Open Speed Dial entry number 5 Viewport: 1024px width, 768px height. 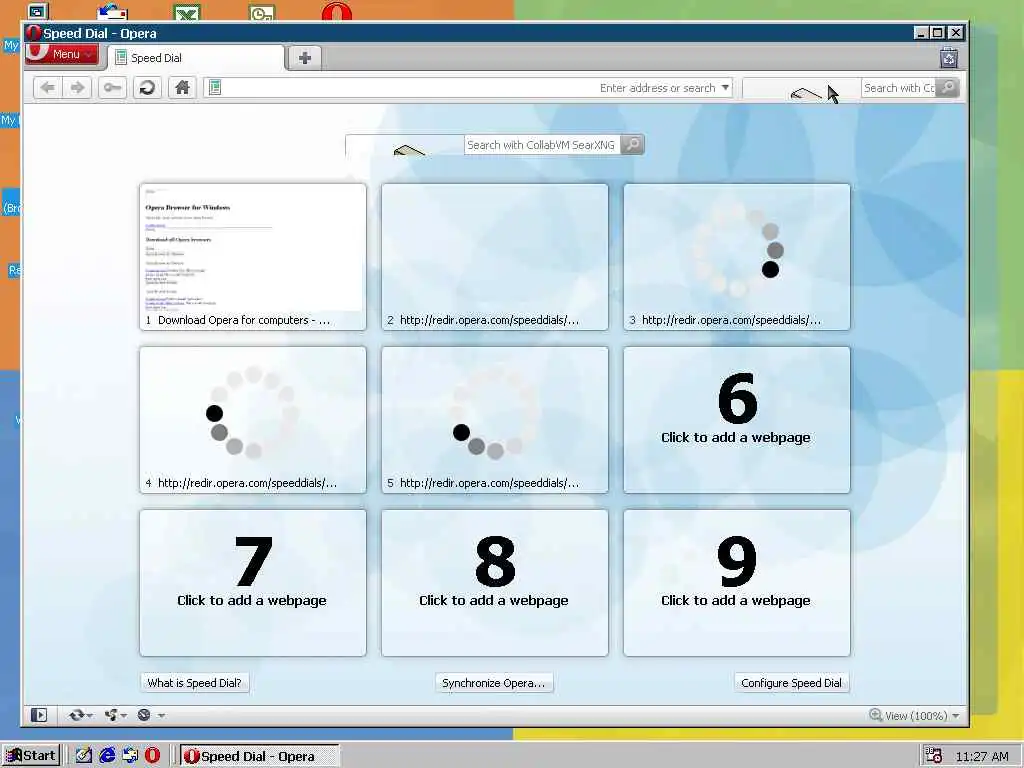[x=494, y=420]
